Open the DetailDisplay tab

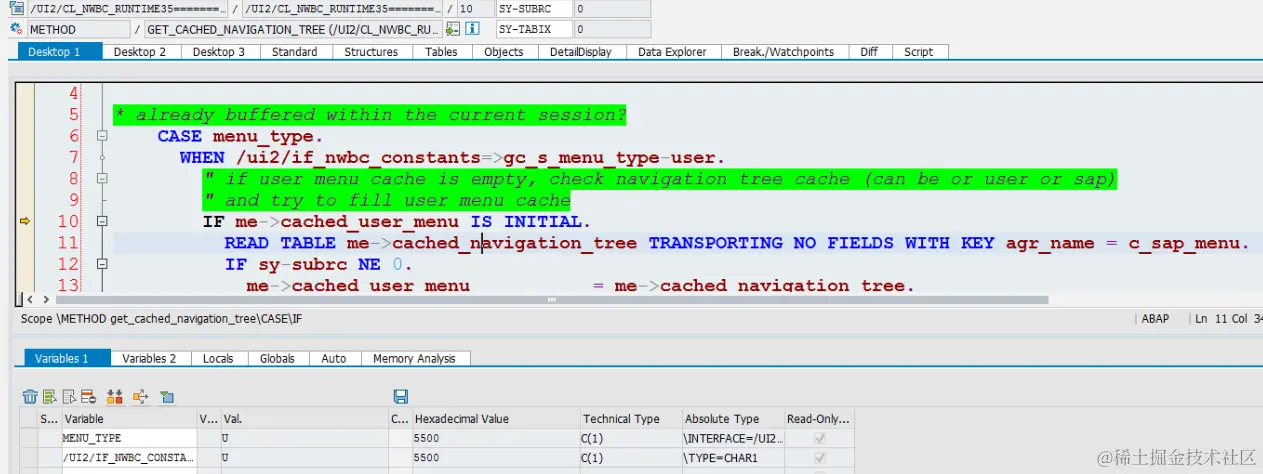pyautogui.click(x=582, y=51)
